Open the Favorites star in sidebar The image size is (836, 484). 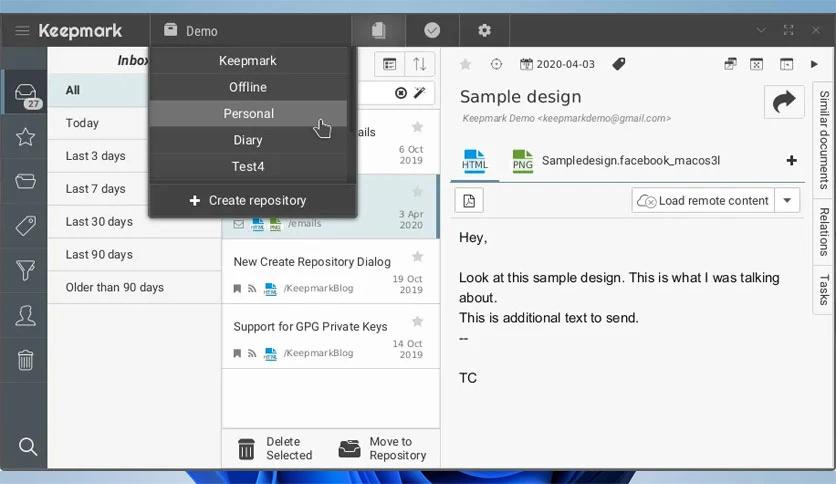(25, 138)
